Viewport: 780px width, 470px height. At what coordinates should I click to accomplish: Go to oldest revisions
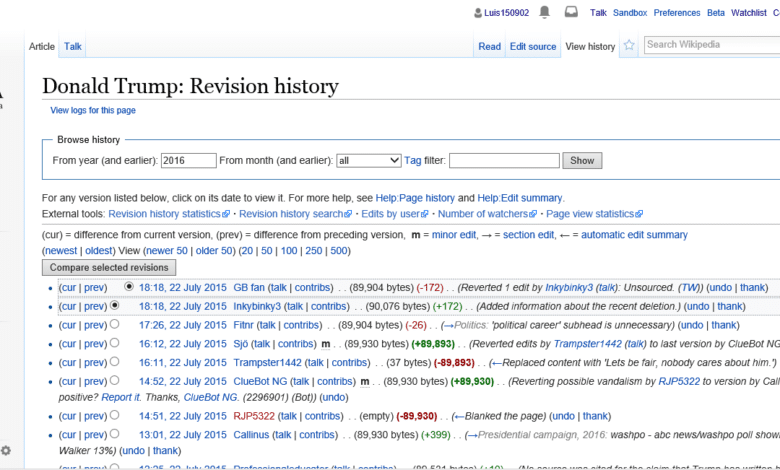pyautogui.click(x=98, y=251)
